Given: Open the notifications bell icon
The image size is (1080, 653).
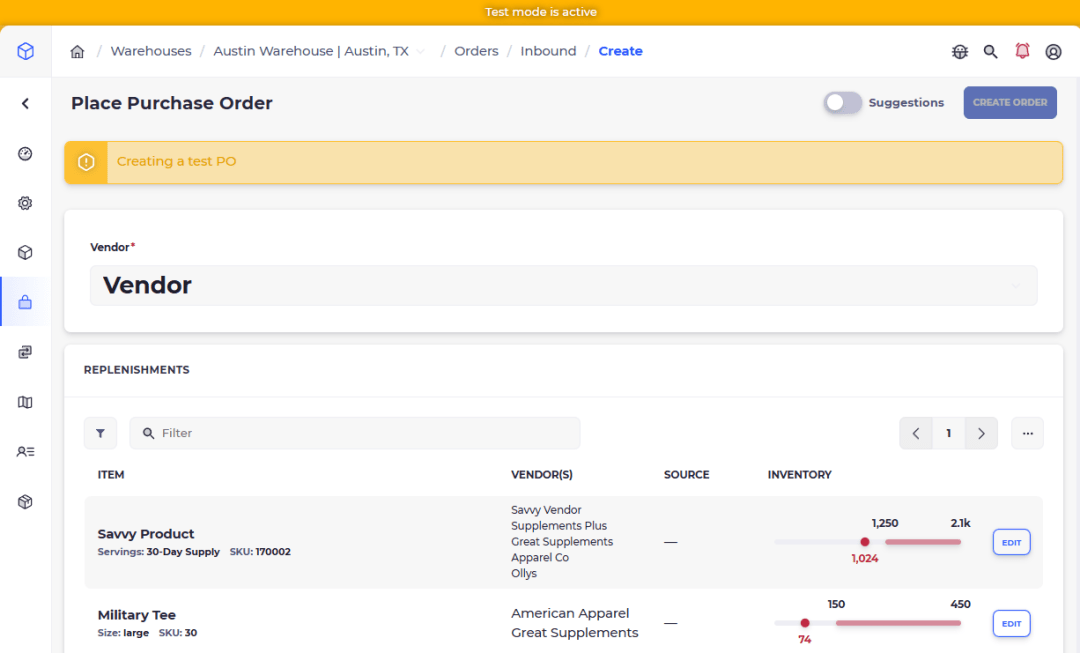Looking at the screenshot, I should coord(1022,51).
